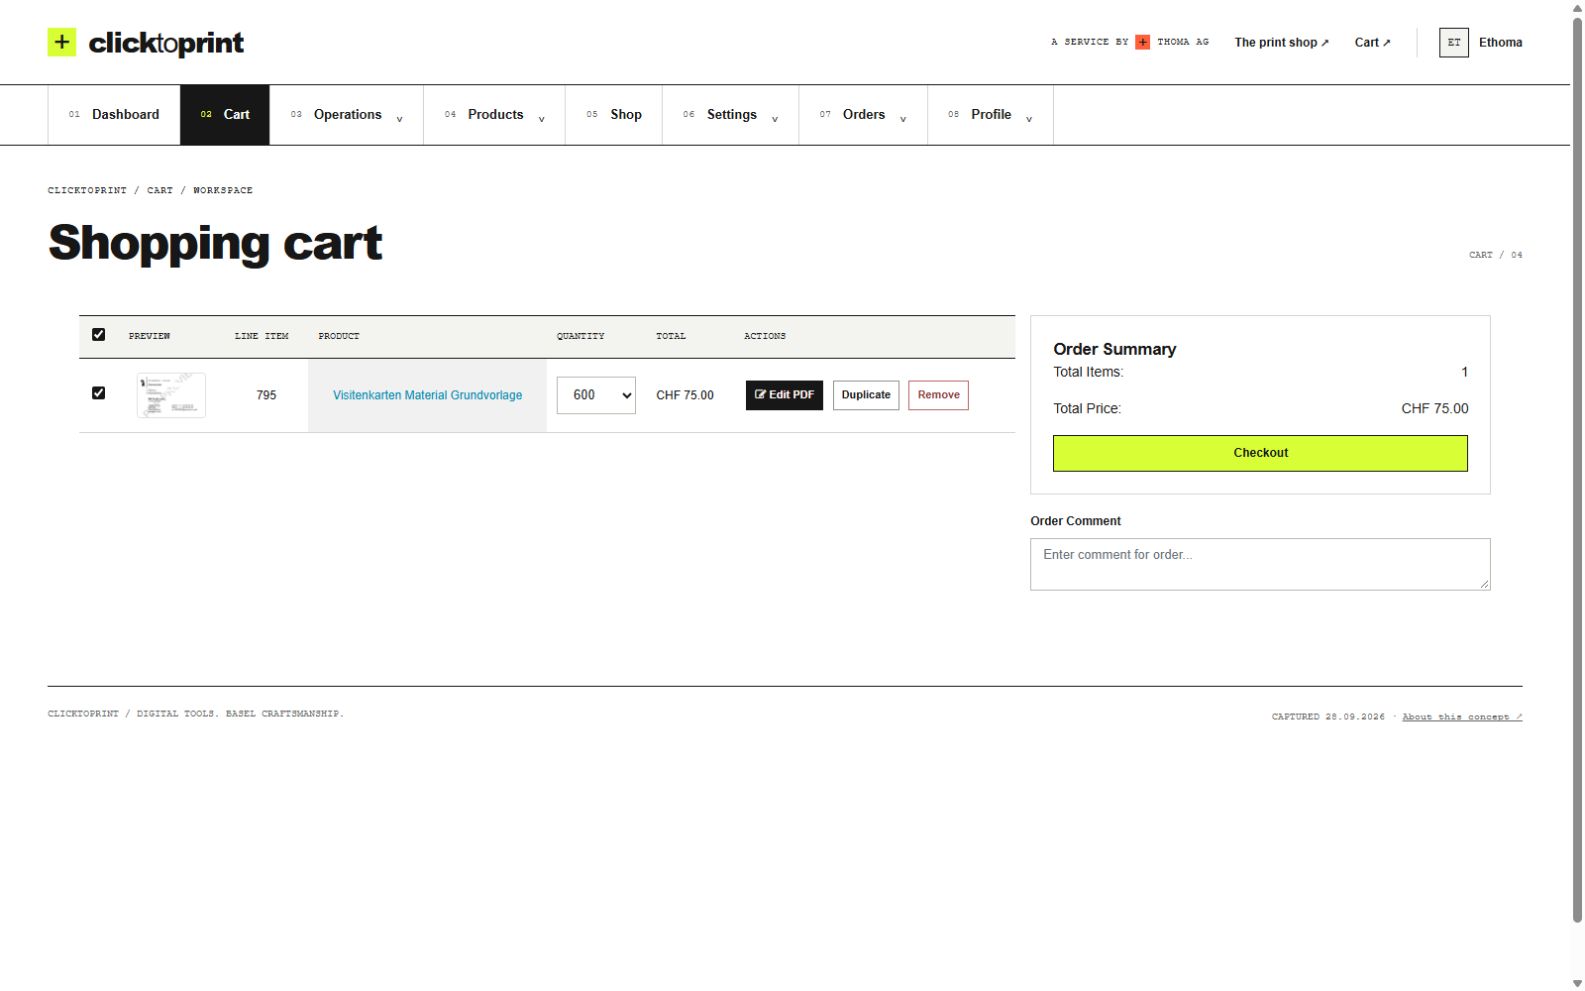Click the Edit PDF button
1585x991 pixels.
(784, 395)
